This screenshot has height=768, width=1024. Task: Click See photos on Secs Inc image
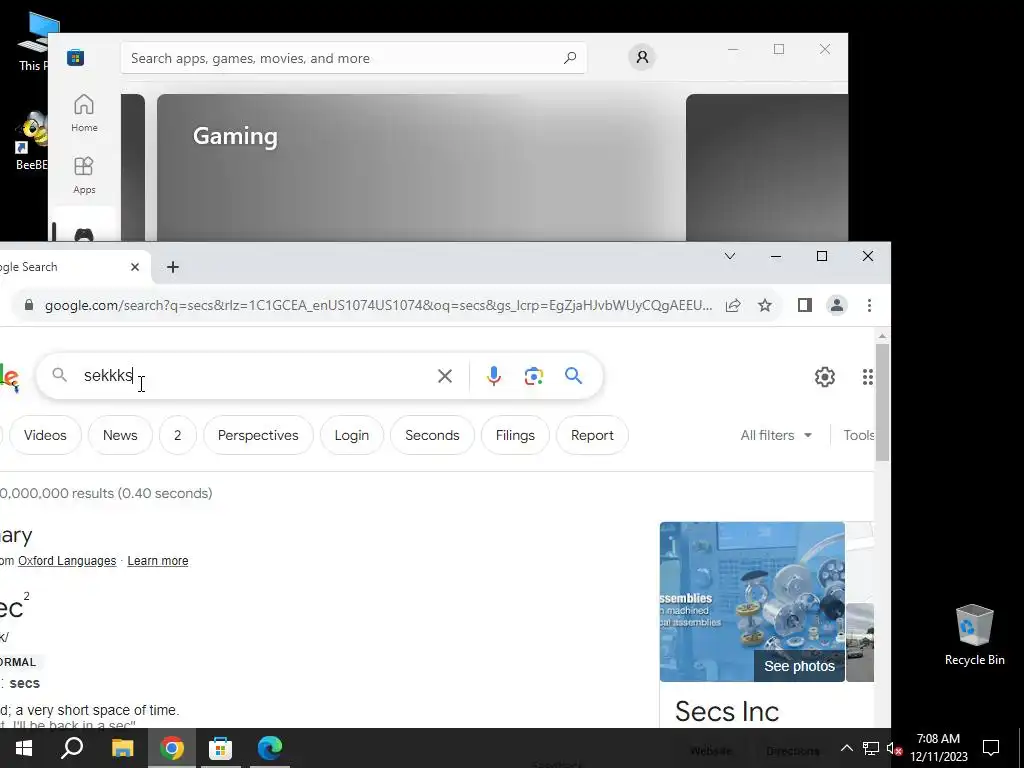pos(799,666)
